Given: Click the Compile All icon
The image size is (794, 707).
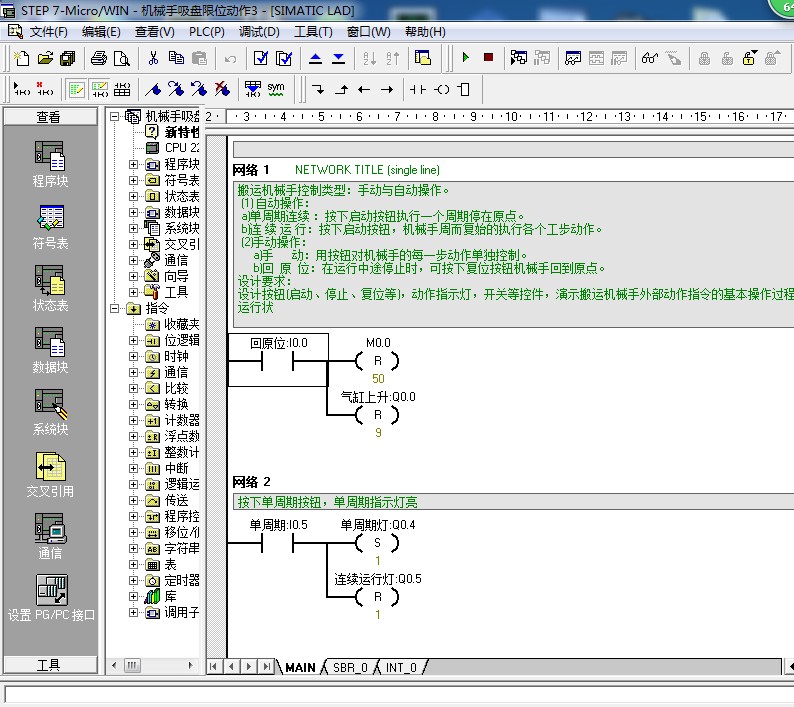Looking at the screenshot, I should point(284,58).
